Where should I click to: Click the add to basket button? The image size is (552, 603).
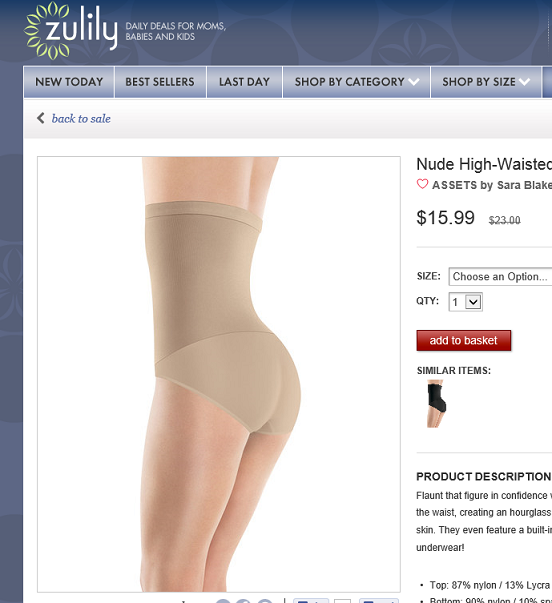click(x=464, y=340)
